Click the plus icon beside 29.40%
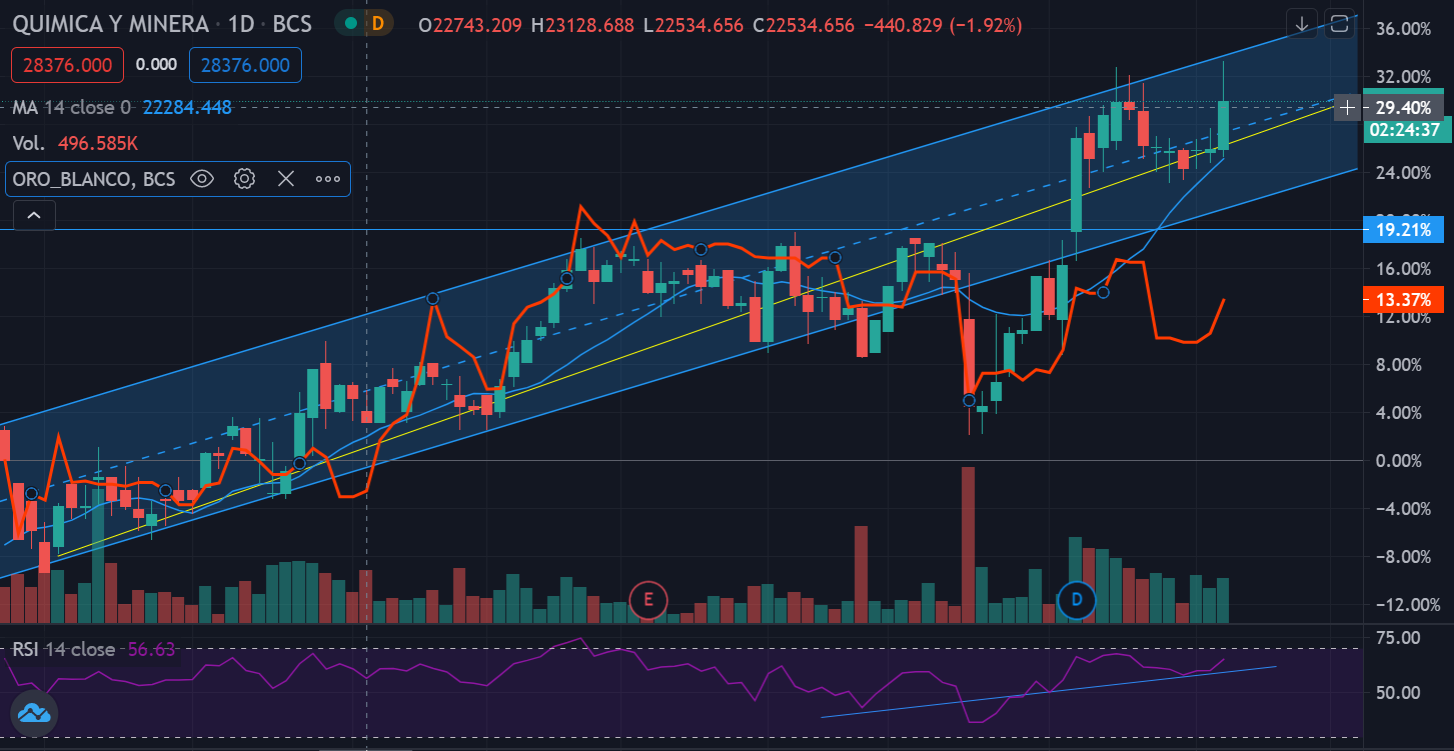 [1347, 107]
